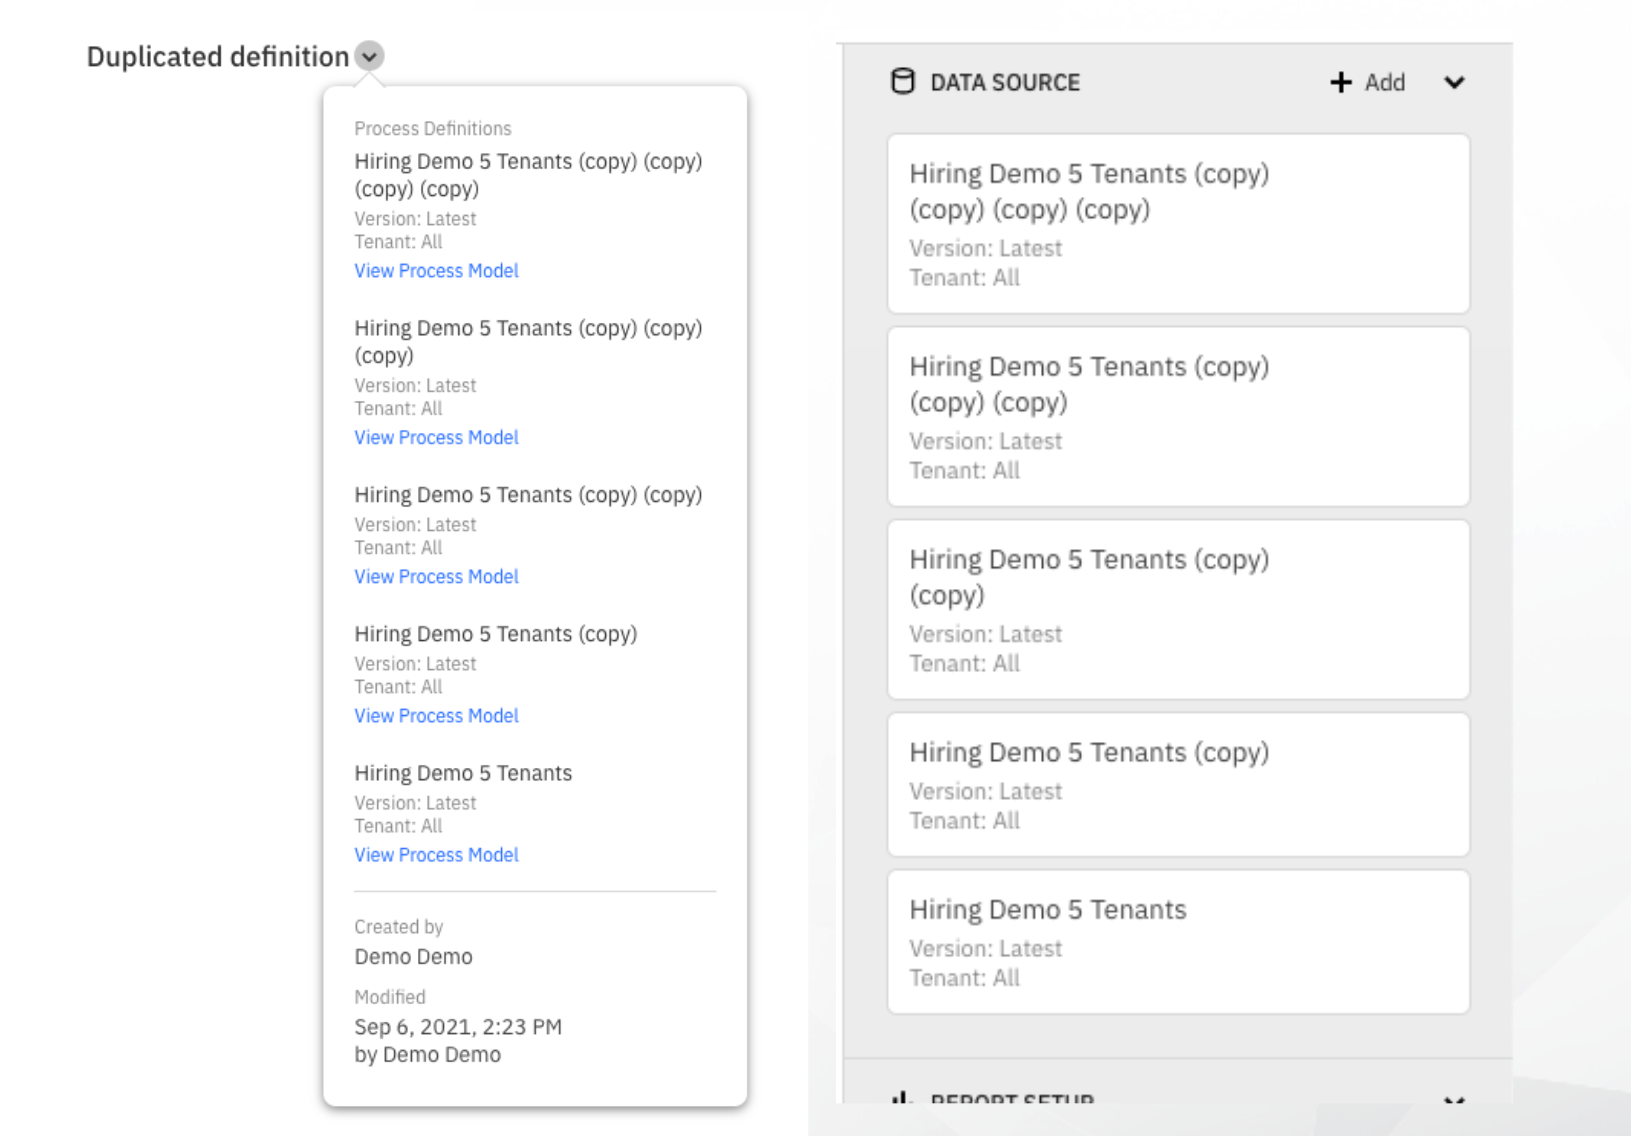1631x1136 pixels.
Task: Select the data source card with three copies
Action: (x=1178, y=417)
